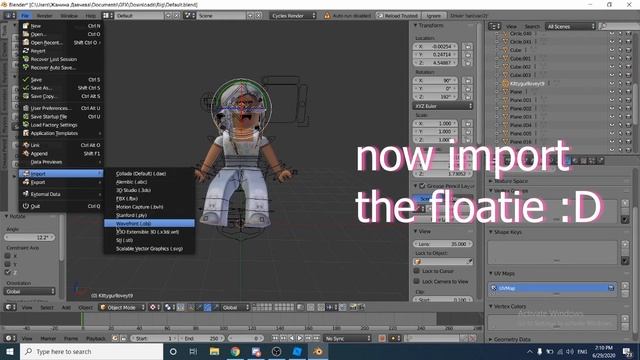Click the screen layout browse icon next to Default
Image resolution: width=640 pixels, height=360 pixels.
(108, 16)
